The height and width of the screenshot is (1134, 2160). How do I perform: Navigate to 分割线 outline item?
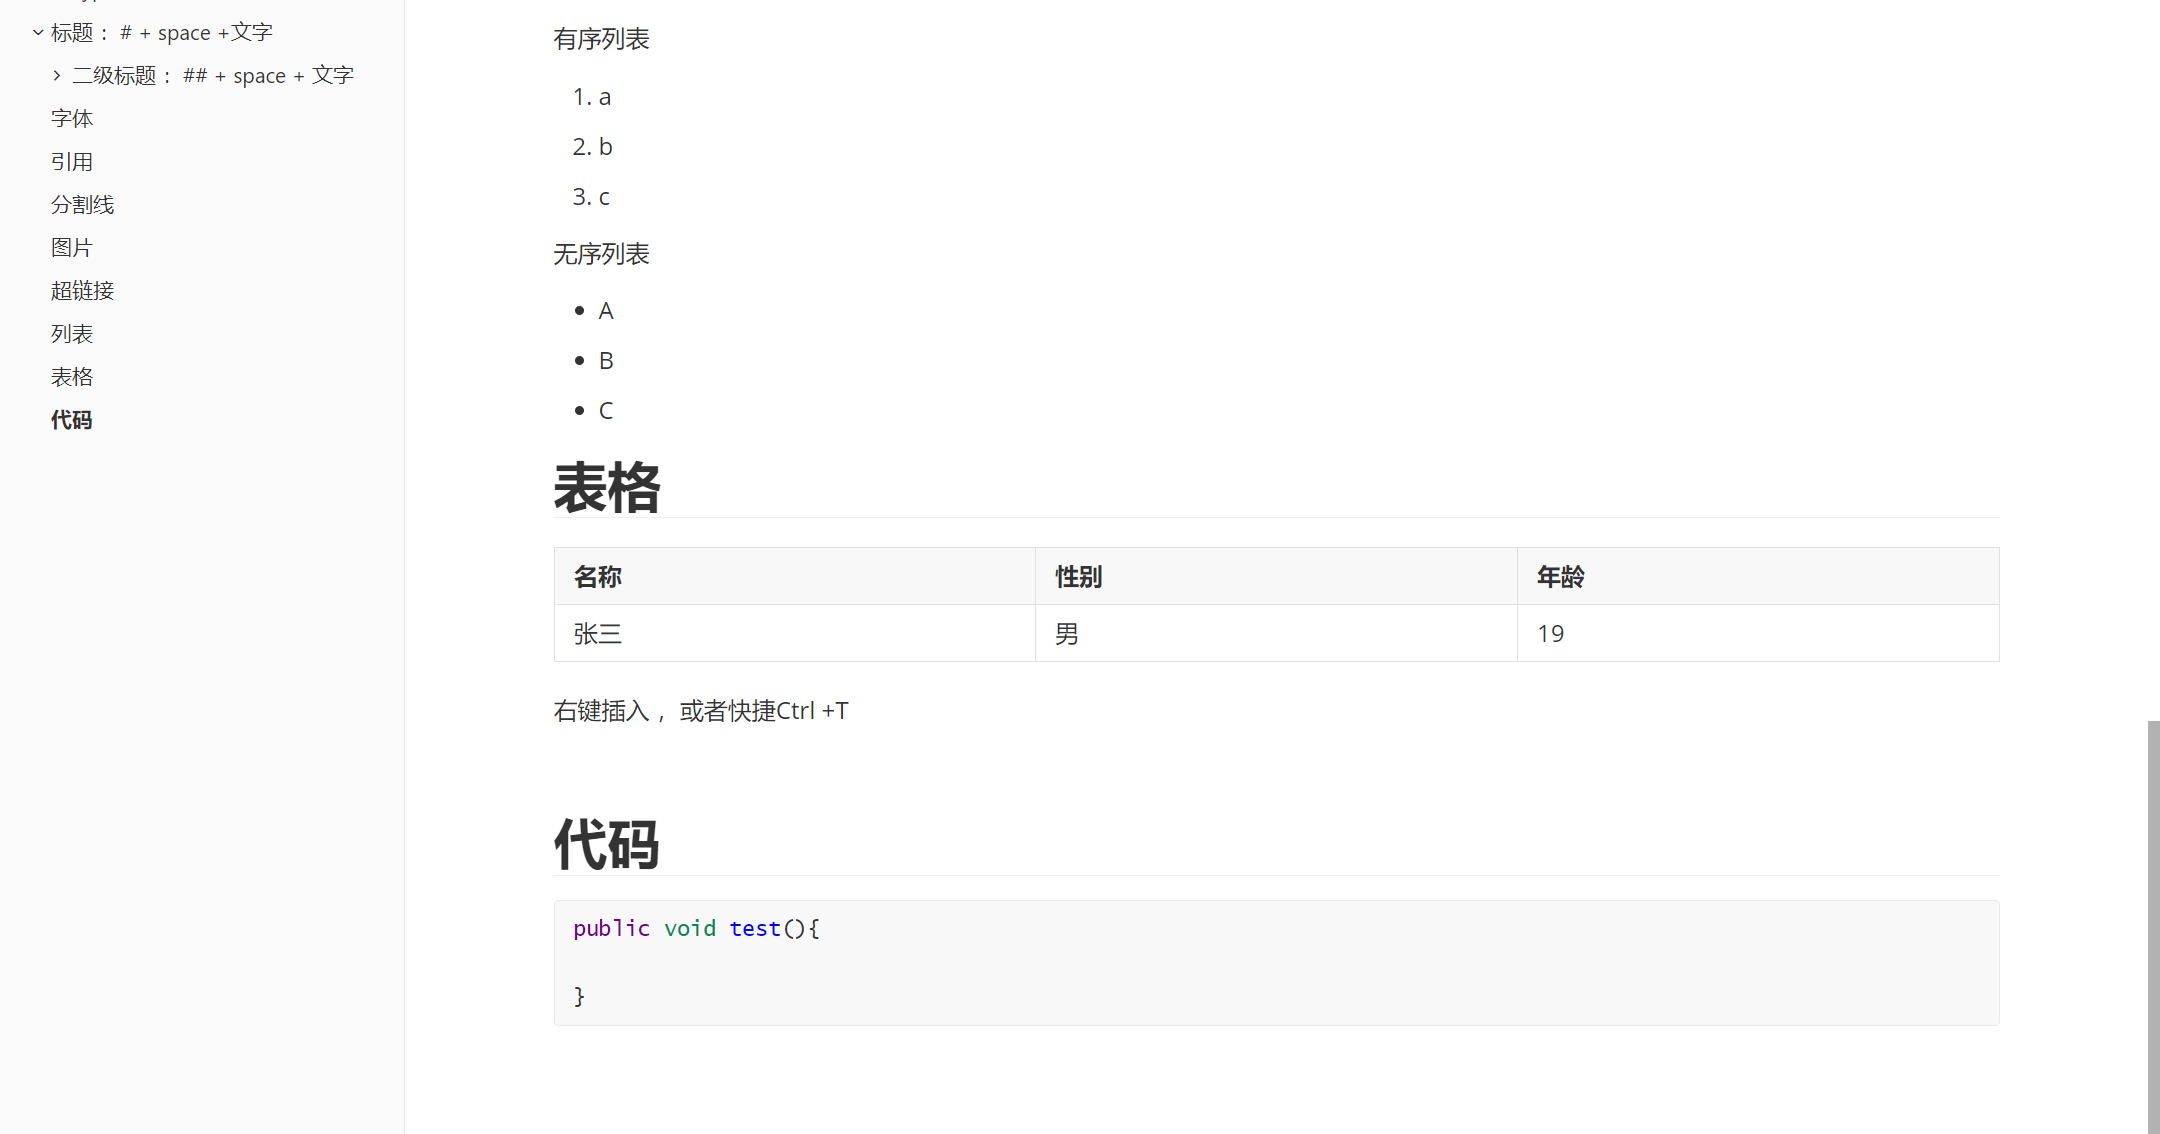[x=83, y=205]
